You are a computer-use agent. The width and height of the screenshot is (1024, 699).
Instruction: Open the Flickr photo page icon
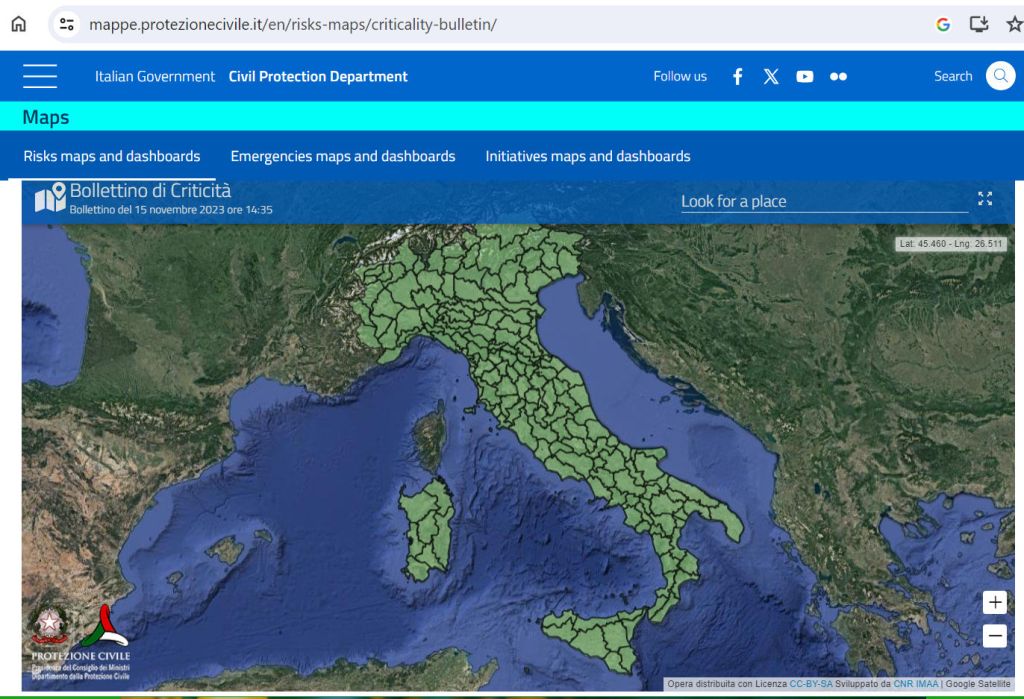838,77
